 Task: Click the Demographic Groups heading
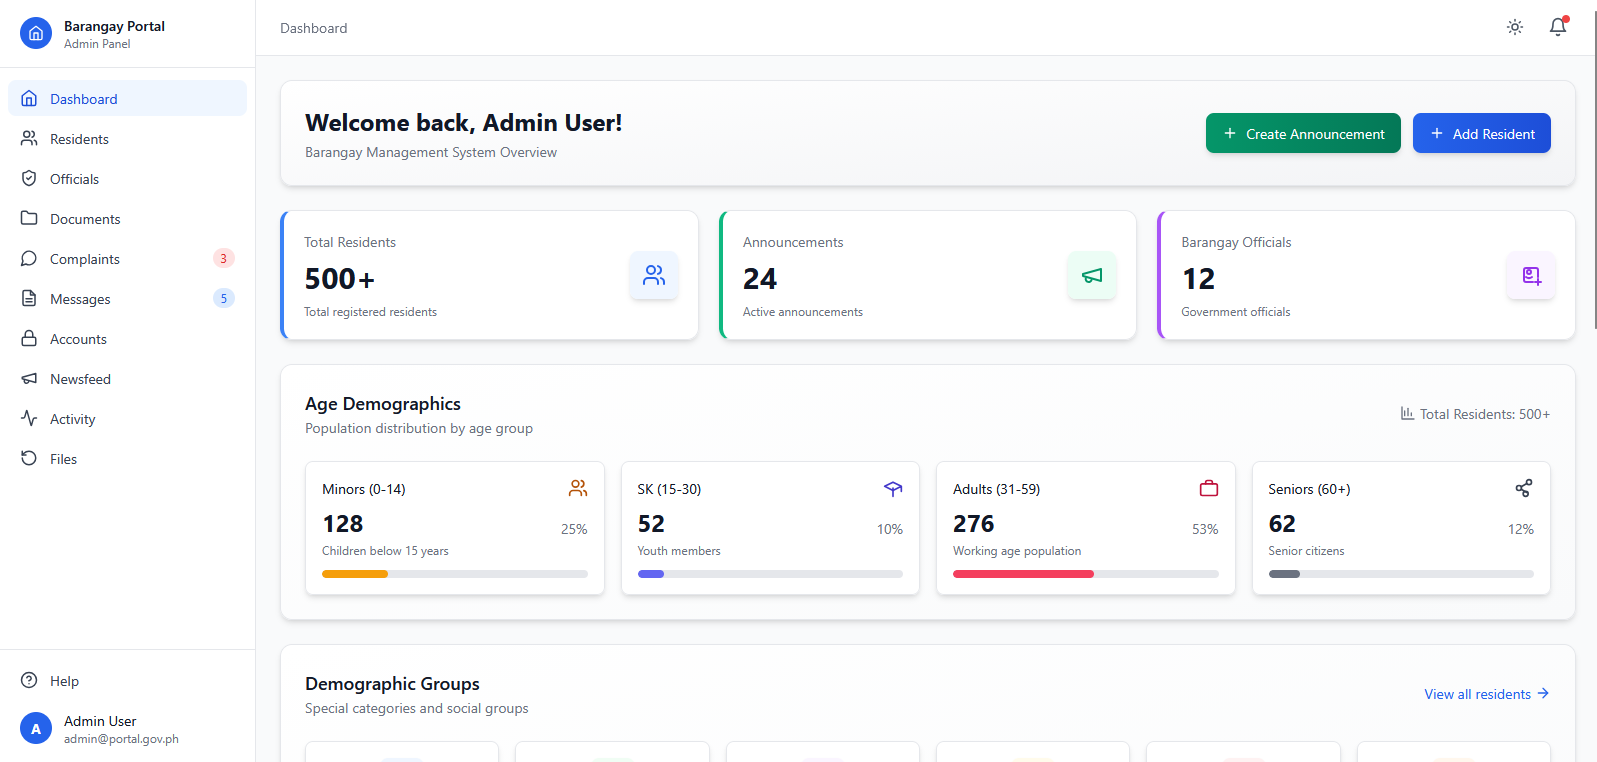pyautogui.click(x=392, y=684)
